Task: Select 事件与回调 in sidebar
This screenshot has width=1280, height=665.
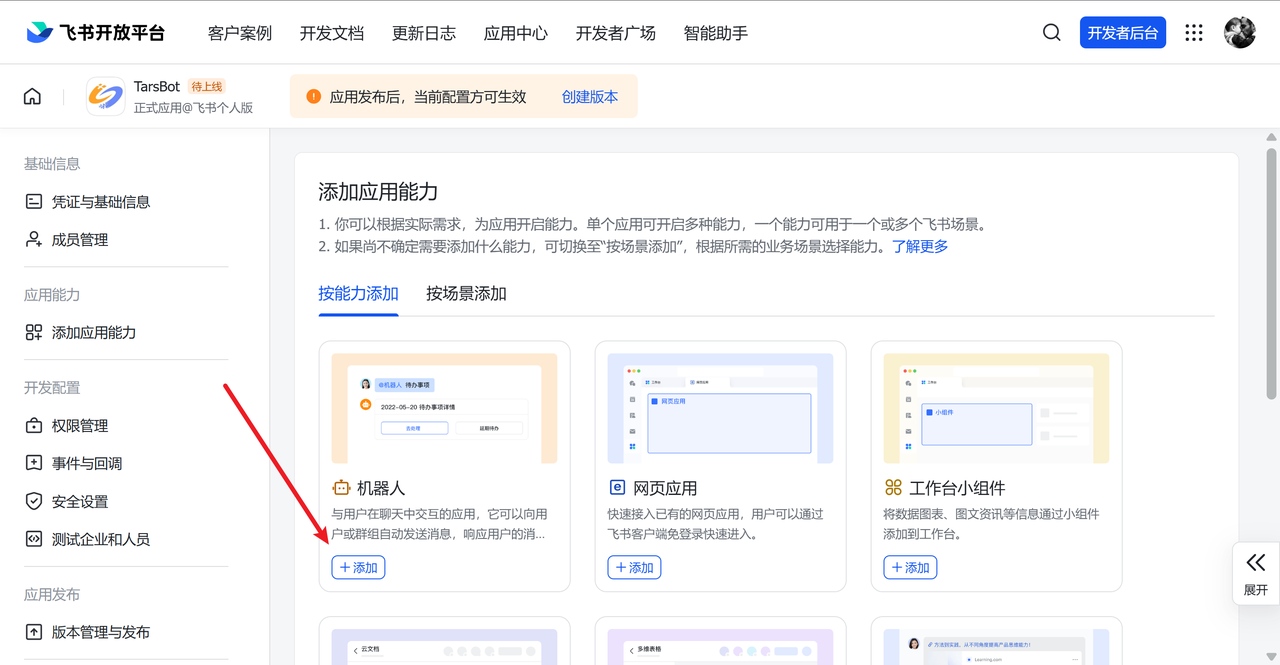Action: click(86, 464)
